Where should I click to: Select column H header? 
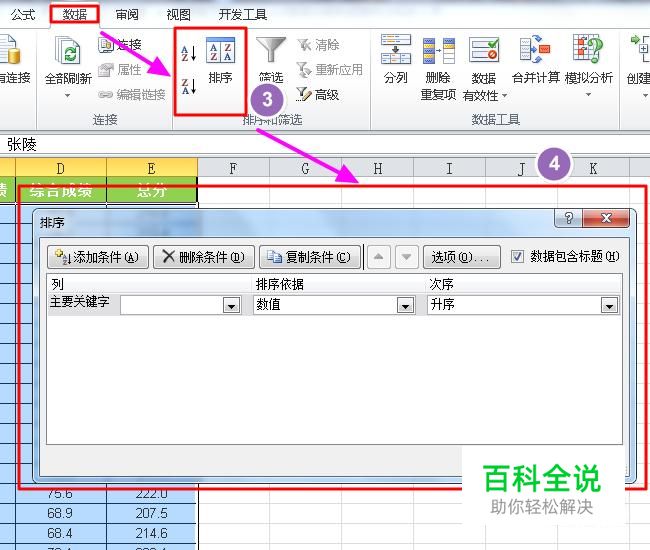378,168
